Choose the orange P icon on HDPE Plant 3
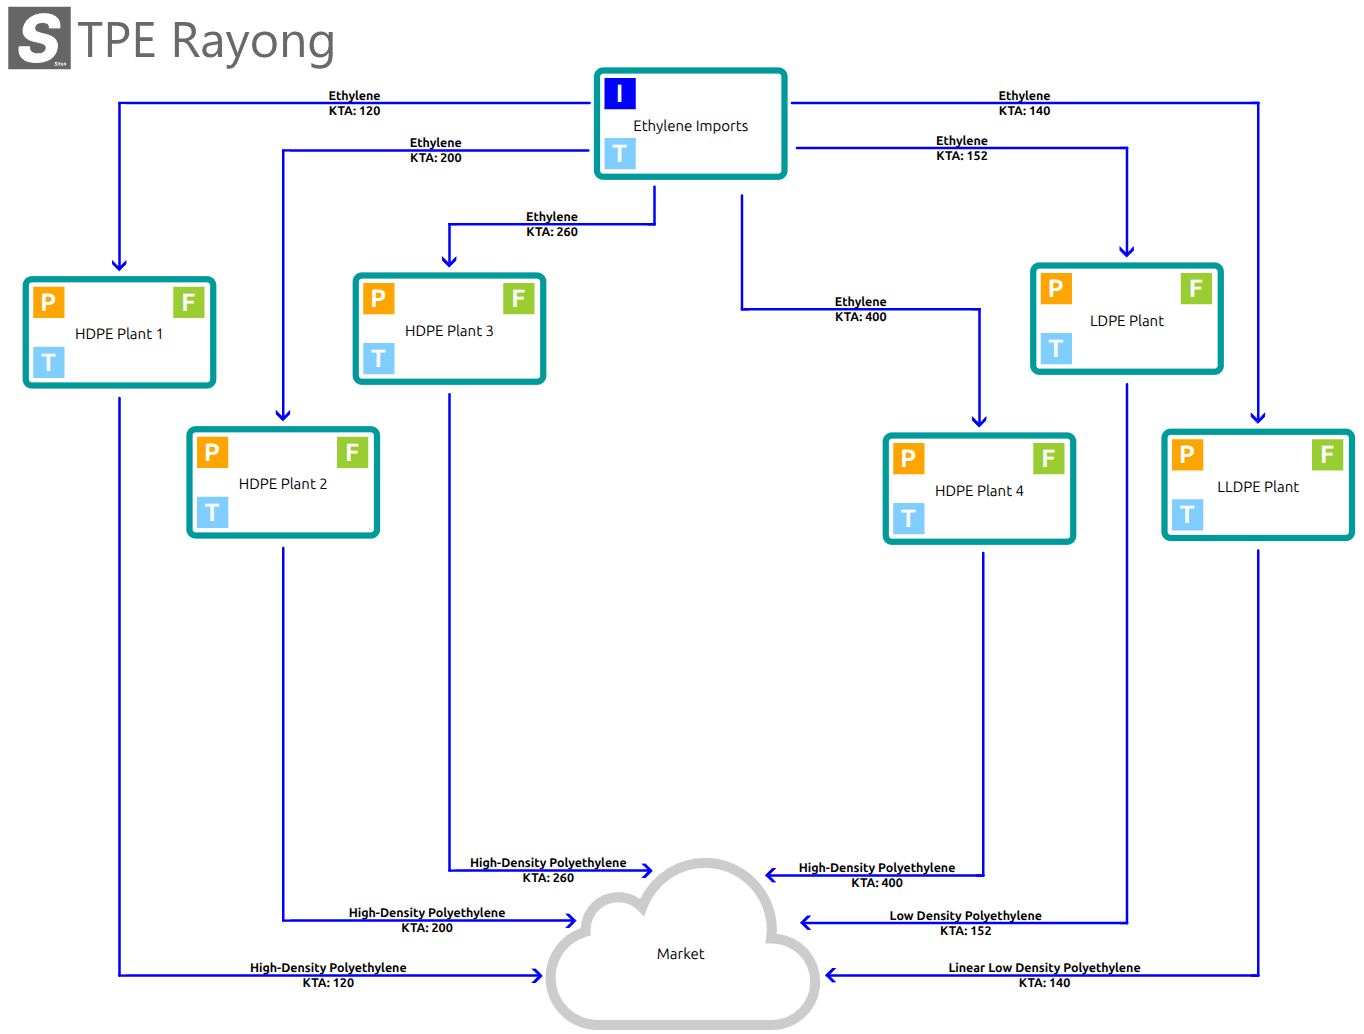Screen dimensions: 1364x1034 tap(378, 298)
